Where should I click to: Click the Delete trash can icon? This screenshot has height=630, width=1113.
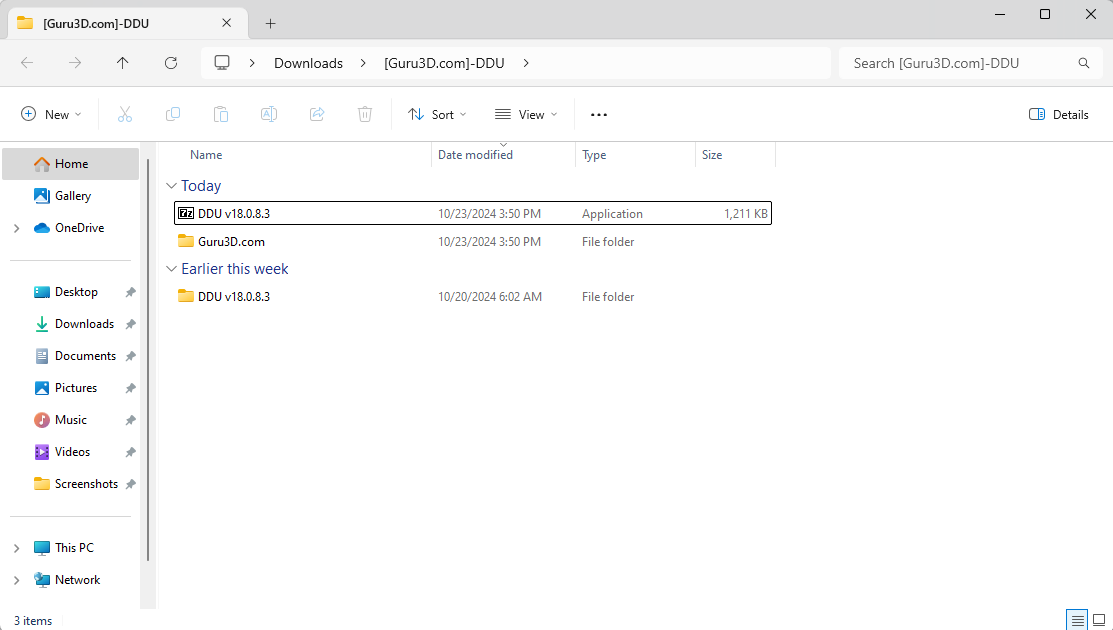click(x=365, y=114)
